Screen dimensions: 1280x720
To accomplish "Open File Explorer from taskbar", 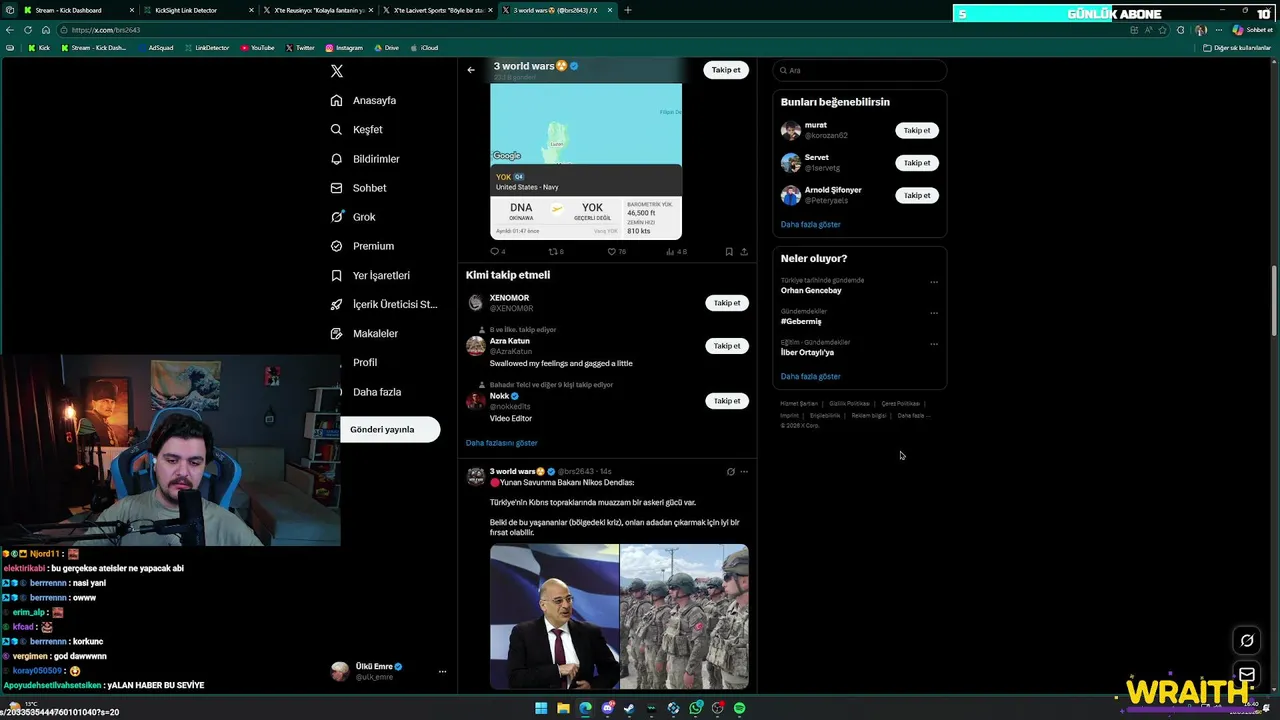I will pyautogui.click(x=563, y=708).
